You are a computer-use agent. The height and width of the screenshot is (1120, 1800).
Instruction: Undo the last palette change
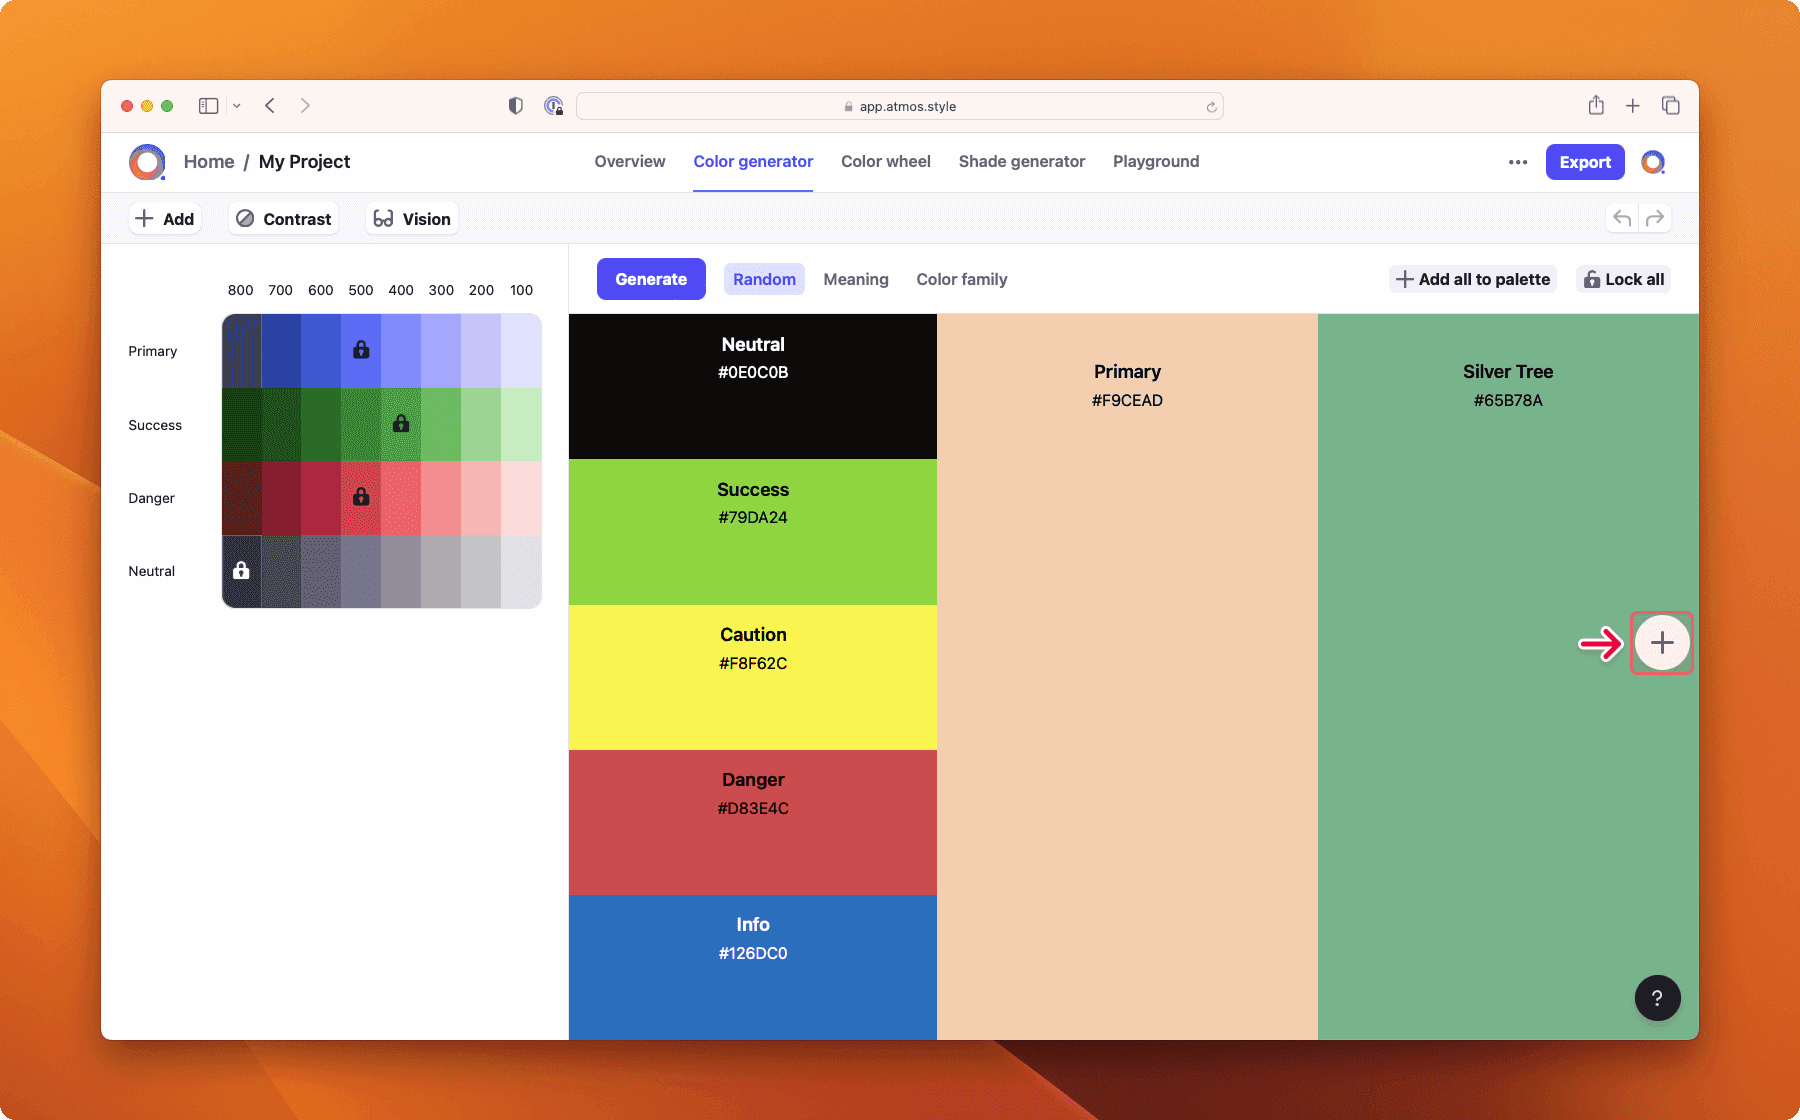[1620, 218]
